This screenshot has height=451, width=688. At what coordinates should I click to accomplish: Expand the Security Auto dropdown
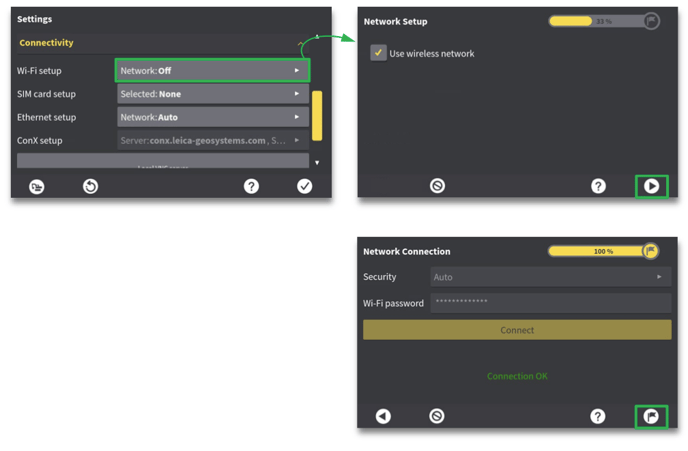click(550, 277)
